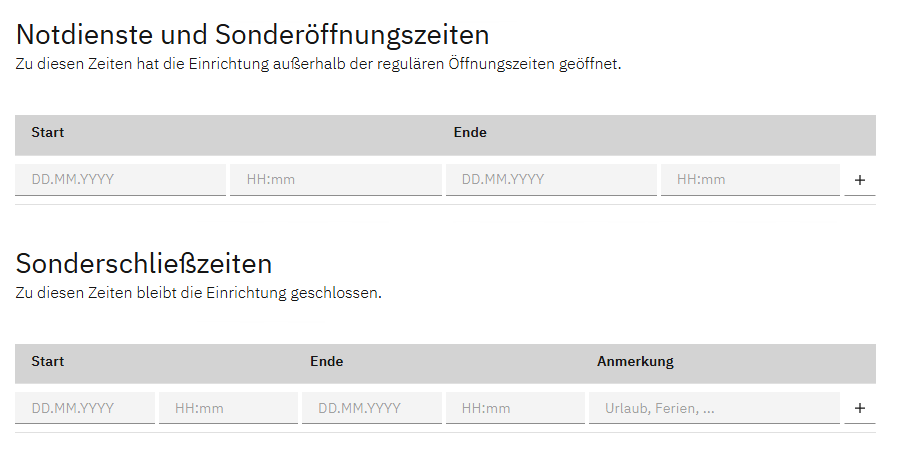The height and width of the screenshot is (460, 899).
Task: Click the Notdienste und Sonderöffnungszeiten heading
Action: tap(253, 35)
